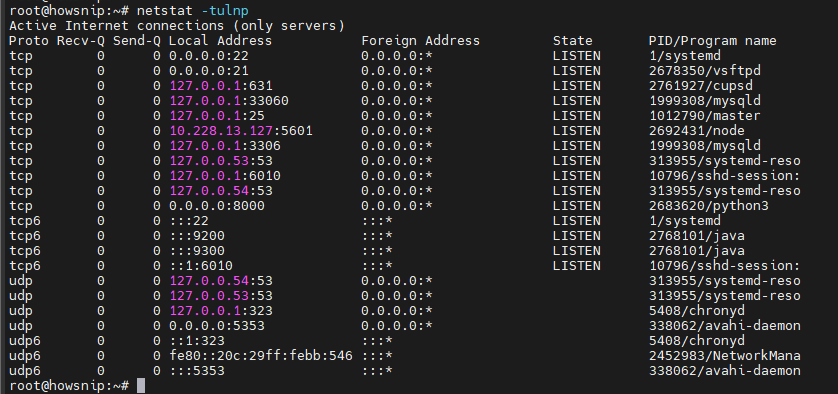
Task: Click the address 127.0.0.1:25
Action: tap(216, 115)
